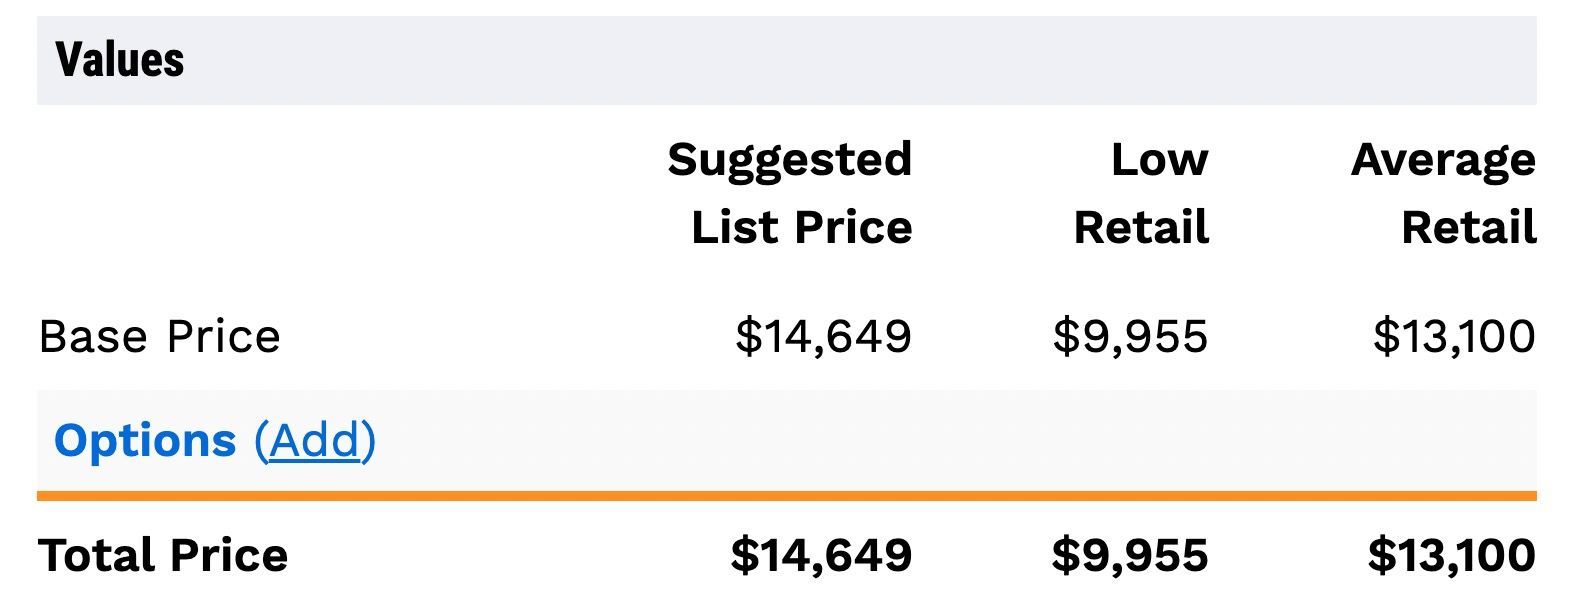This screenshot has width=1574, height=608.
Task: Click empty area of the Options row
Action: 900,441
